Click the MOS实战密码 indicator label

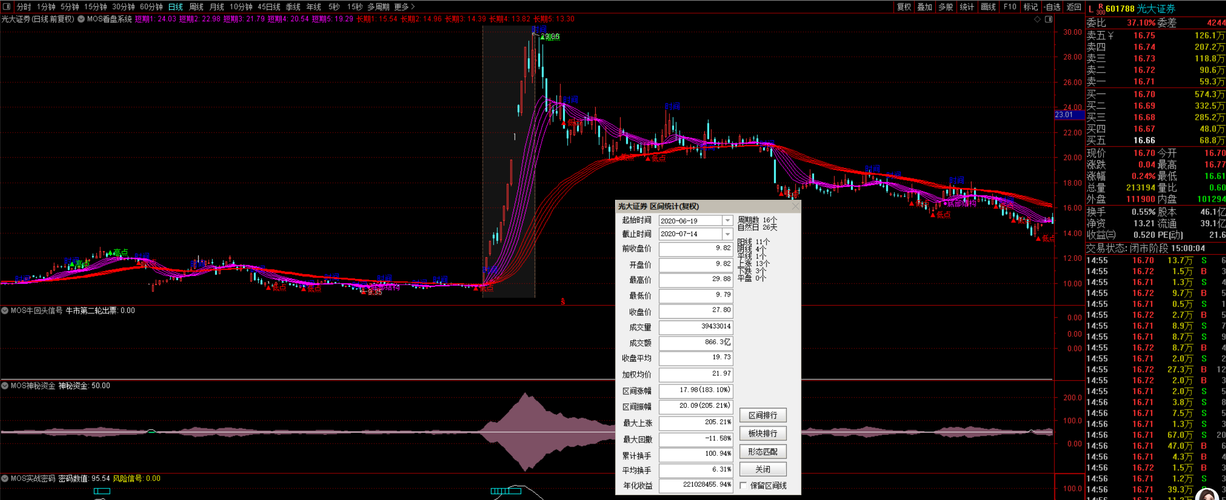33,478
